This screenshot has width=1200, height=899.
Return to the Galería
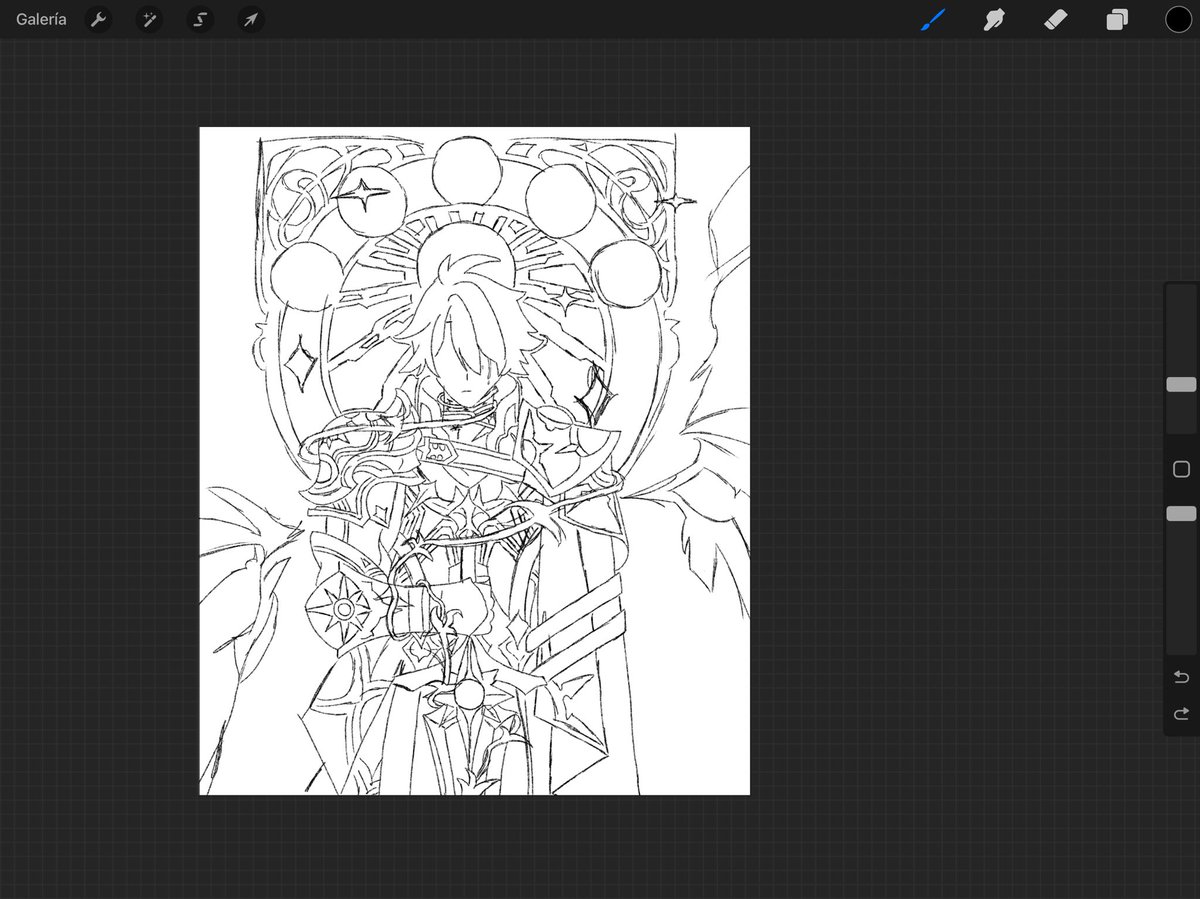pyautogui.click(x=40, y=19)
